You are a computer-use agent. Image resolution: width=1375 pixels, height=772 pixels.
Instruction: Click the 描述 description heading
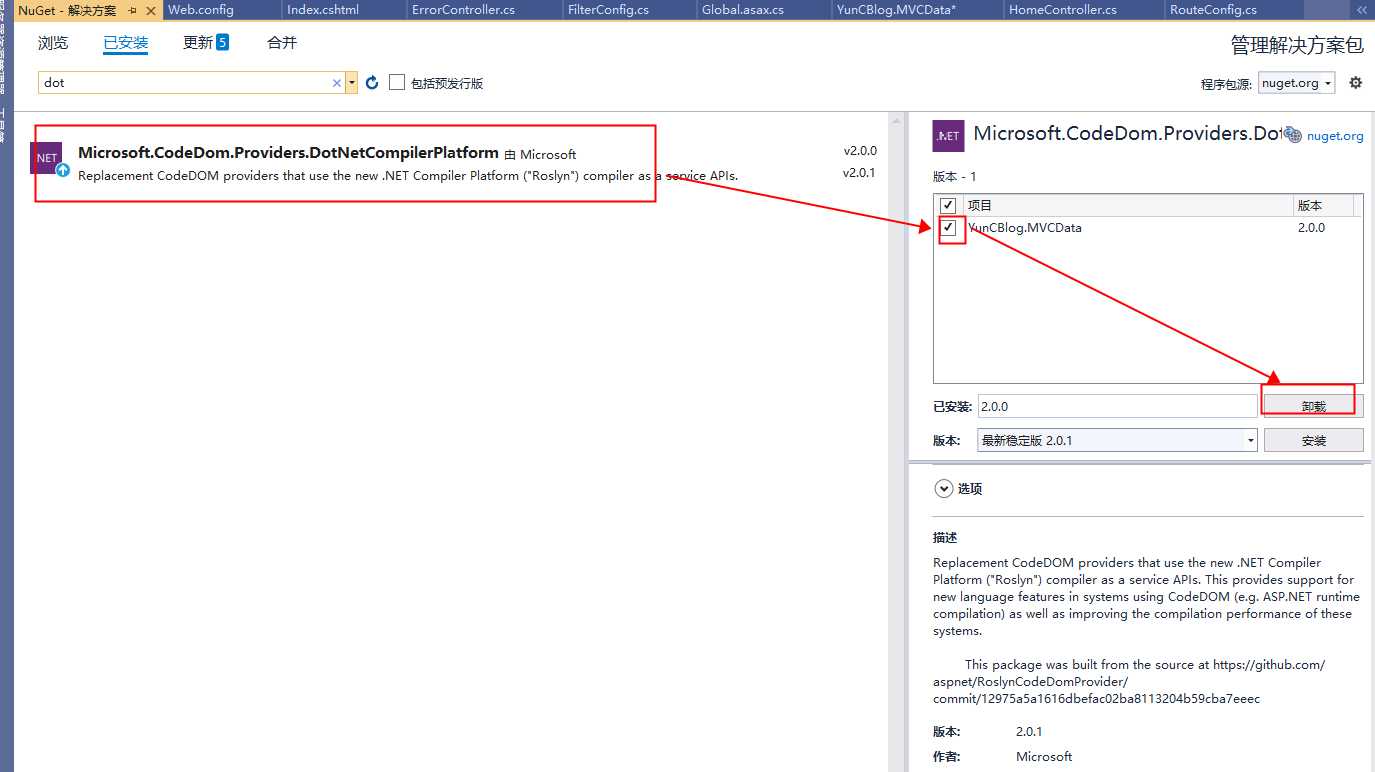(945, 538)
